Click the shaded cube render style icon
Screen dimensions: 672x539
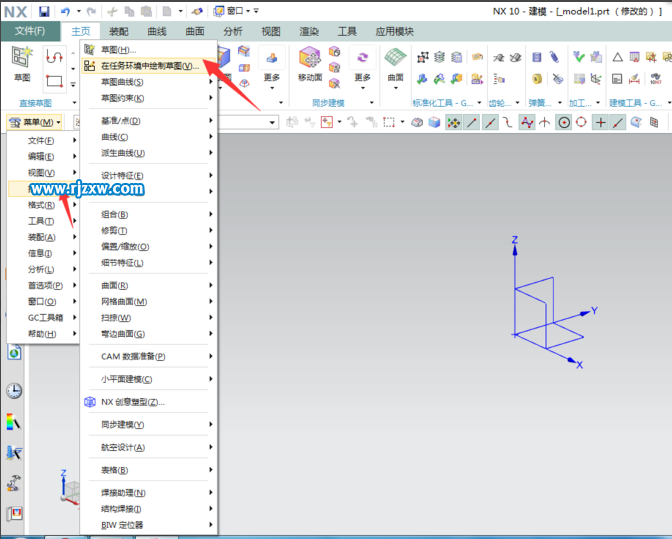[x=434, y=123]
